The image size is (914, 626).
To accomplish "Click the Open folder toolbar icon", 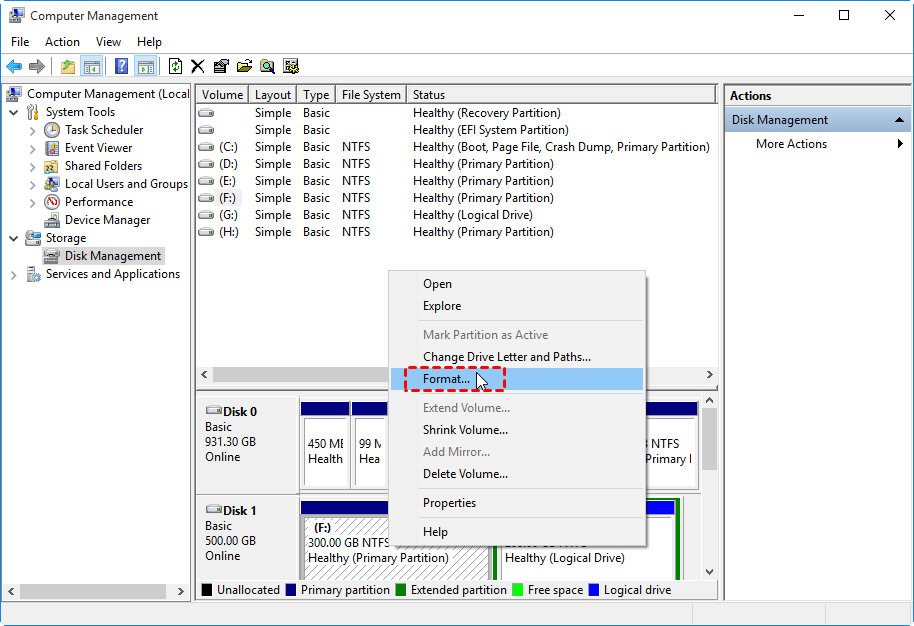I will [244, 66].
